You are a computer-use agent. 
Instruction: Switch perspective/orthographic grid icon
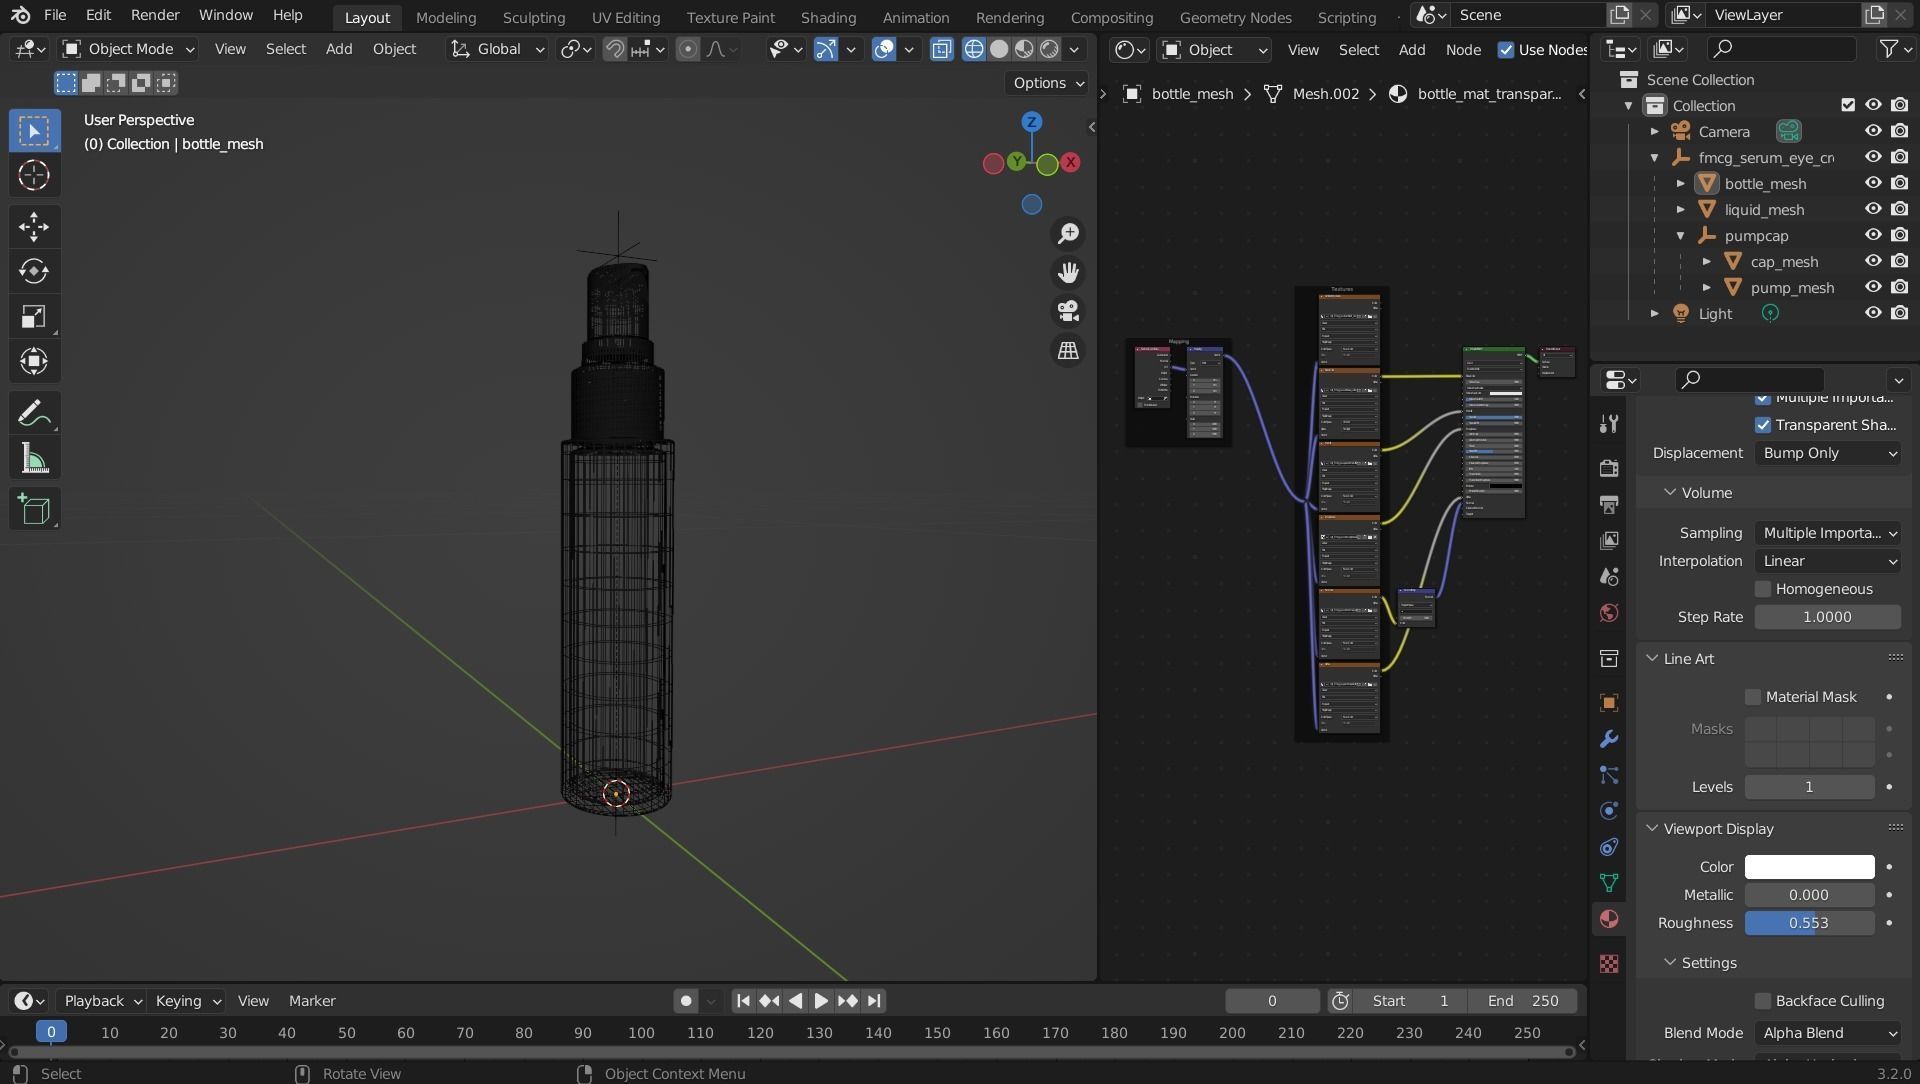coord(1068,350)
